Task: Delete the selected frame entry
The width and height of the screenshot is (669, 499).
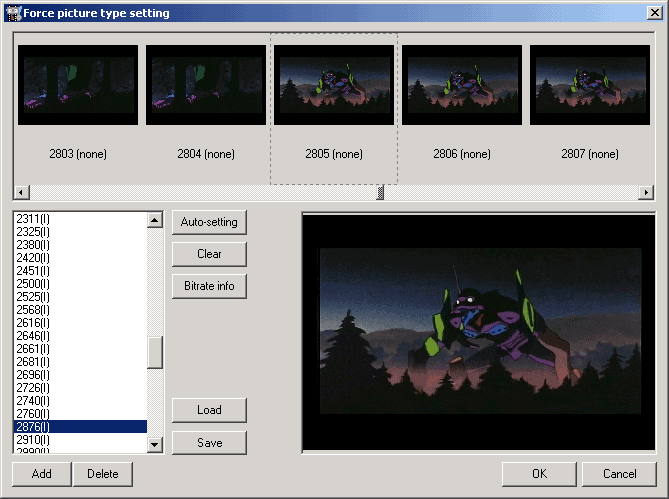Action: tap(102, 474)
